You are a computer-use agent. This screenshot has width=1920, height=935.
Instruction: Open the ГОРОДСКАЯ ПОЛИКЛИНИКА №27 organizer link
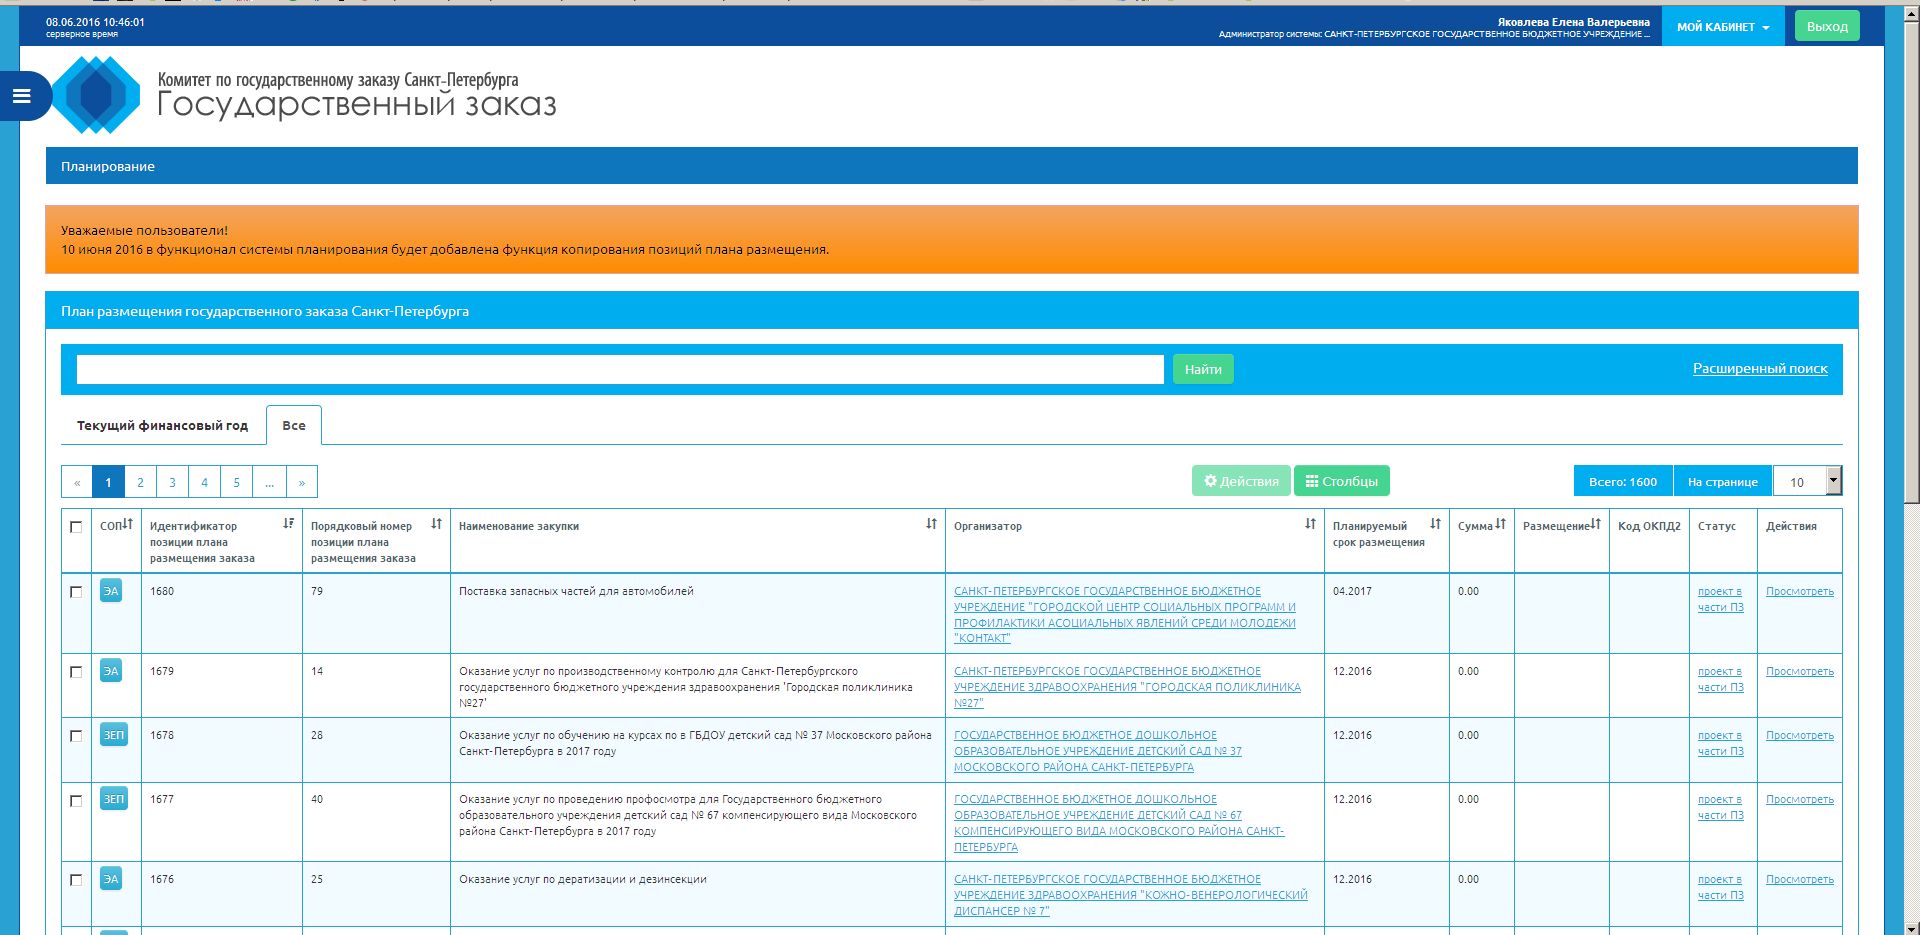coord(1127,686)
